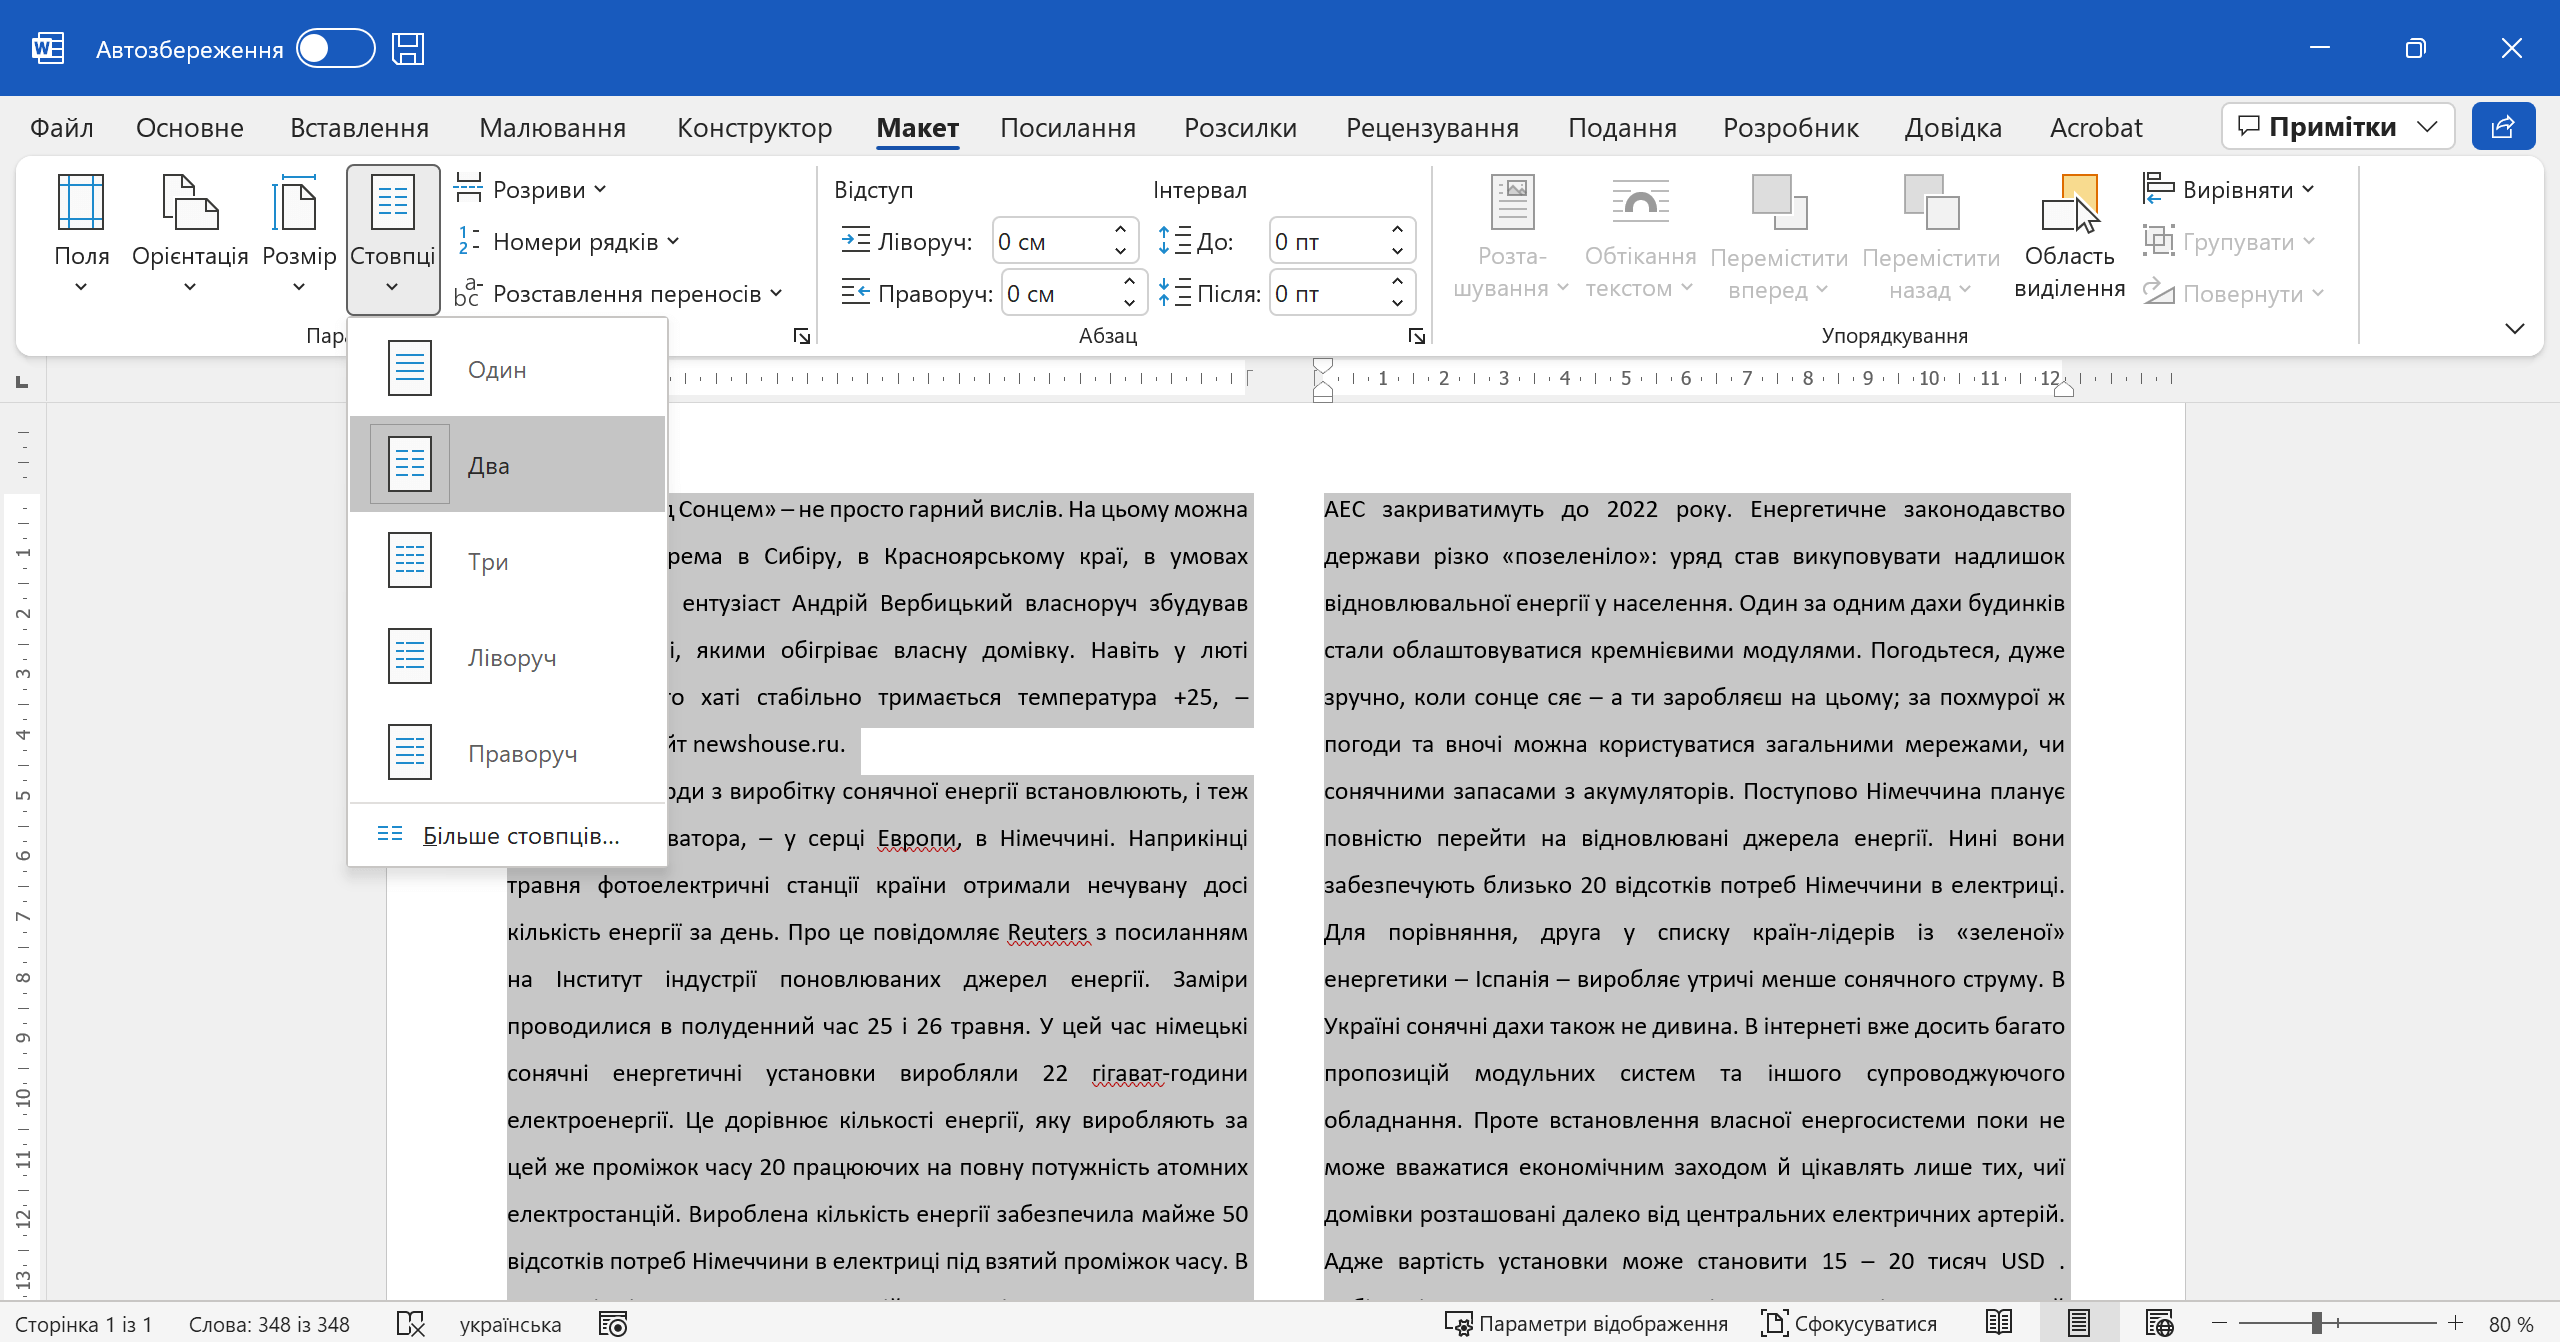Open Область виділення selection pane
This screenshot has height=1342, width=2560.
[x=2069, y=238]
